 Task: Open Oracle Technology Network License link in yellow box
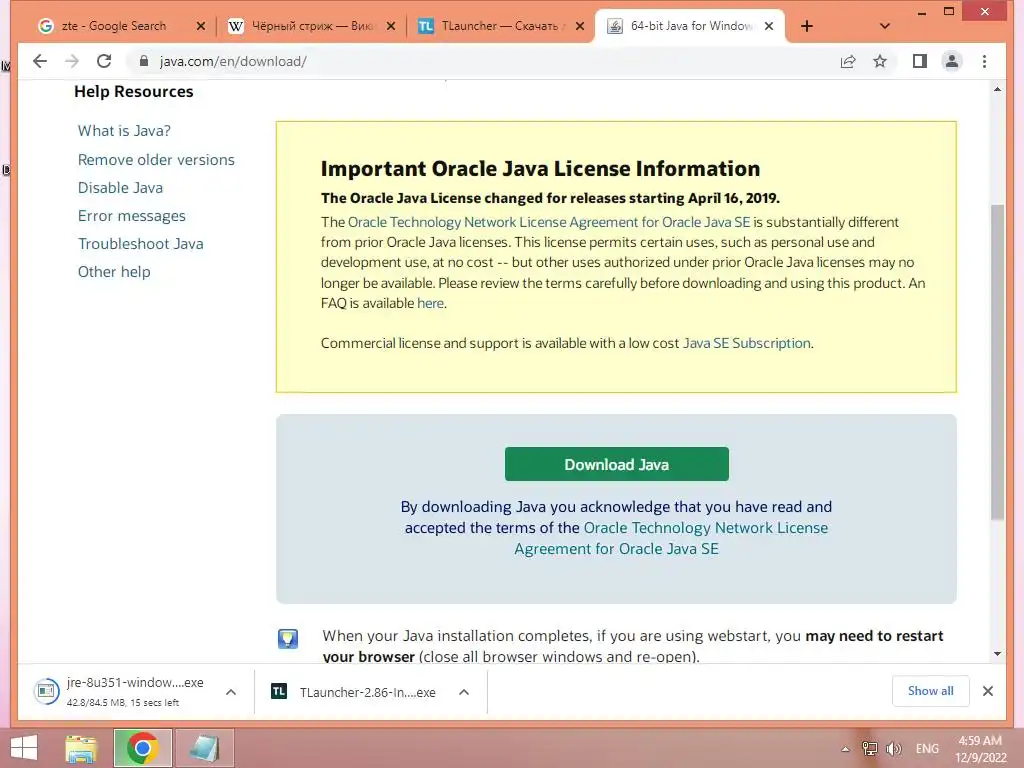click(549, 223)
